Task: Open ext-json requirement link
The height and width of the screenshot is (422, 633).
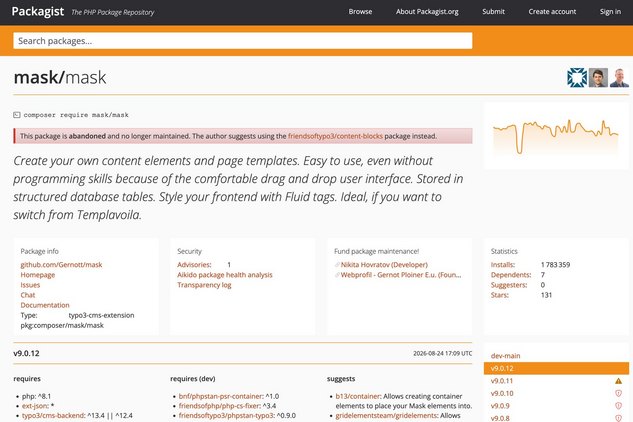Action: point(34,406)
